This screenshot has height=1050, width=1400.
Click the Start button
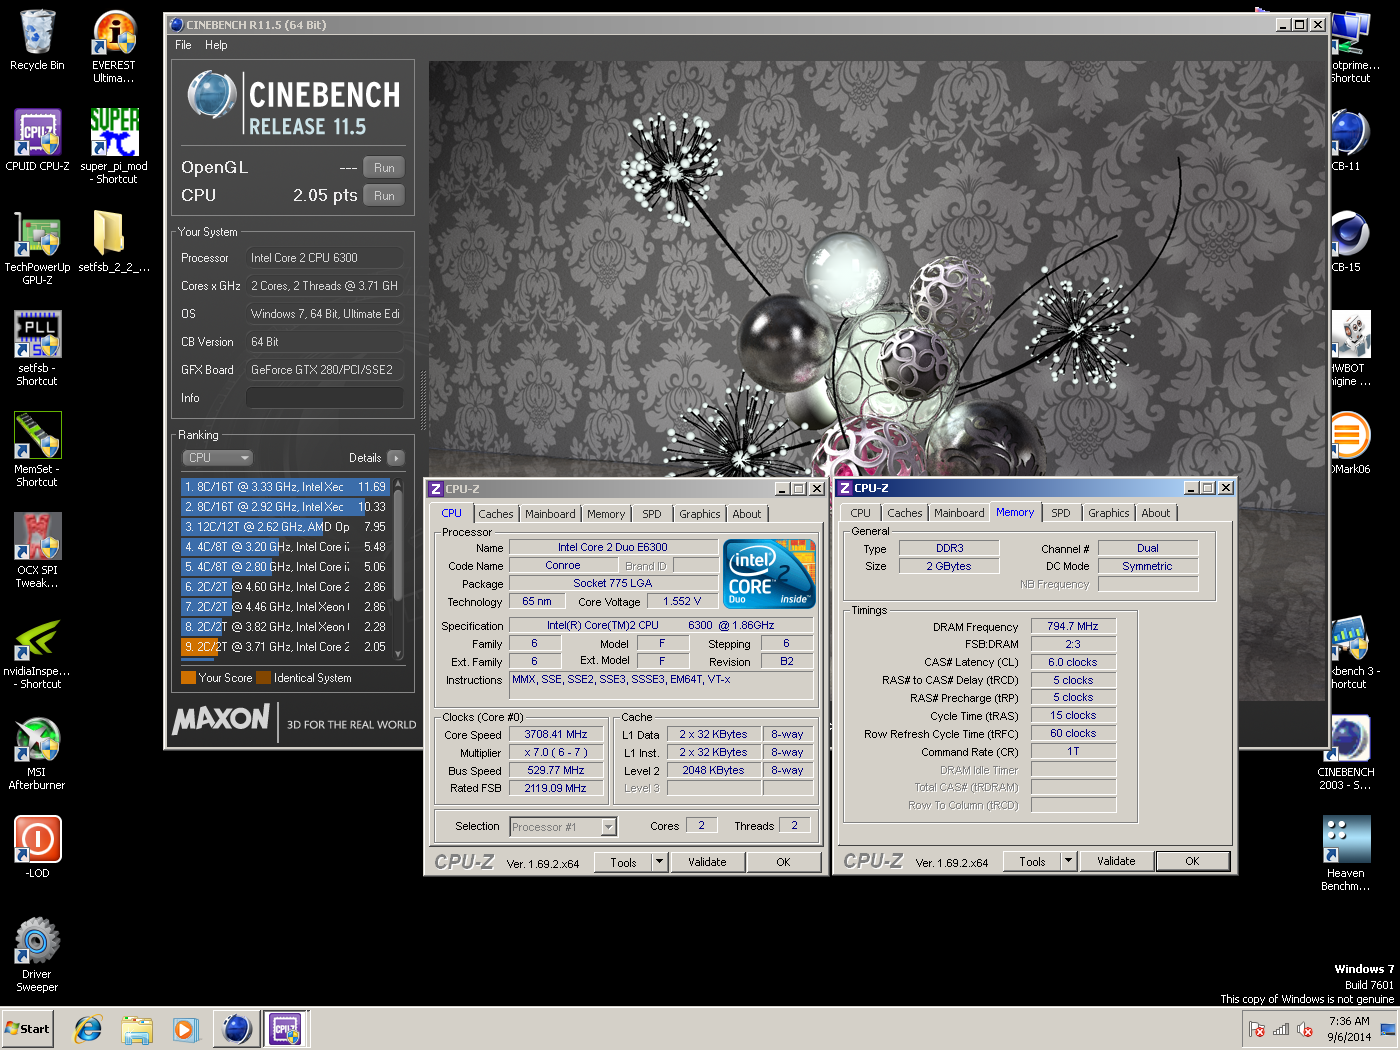point(28,1028)
